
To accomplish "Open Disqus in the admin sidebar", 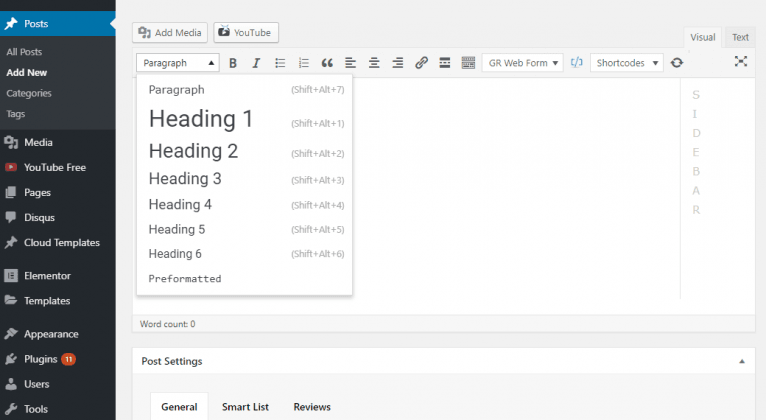I will [x=58, y=217].
